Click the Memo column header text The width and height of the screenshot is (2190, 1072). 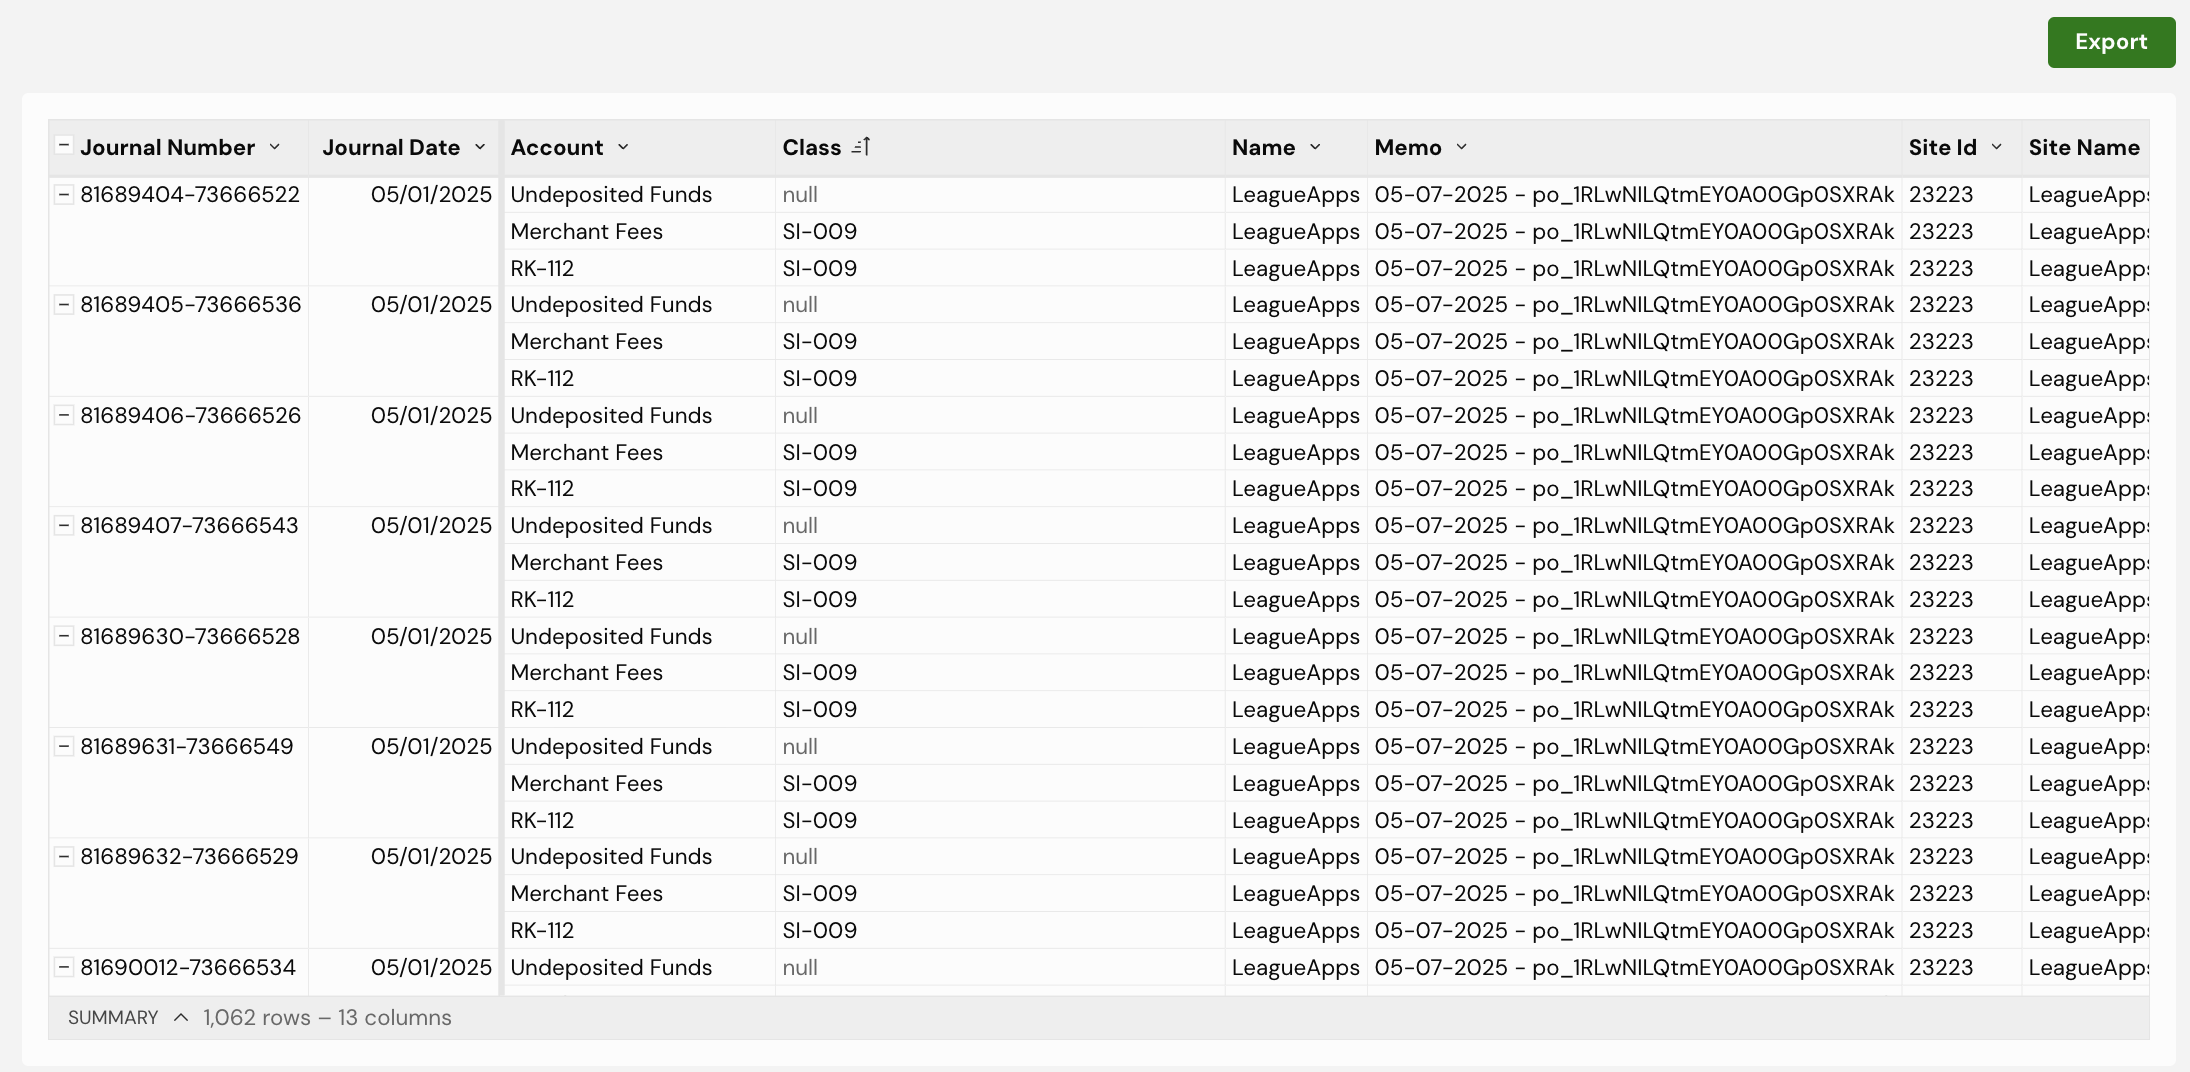click(x=1408, y=147)
